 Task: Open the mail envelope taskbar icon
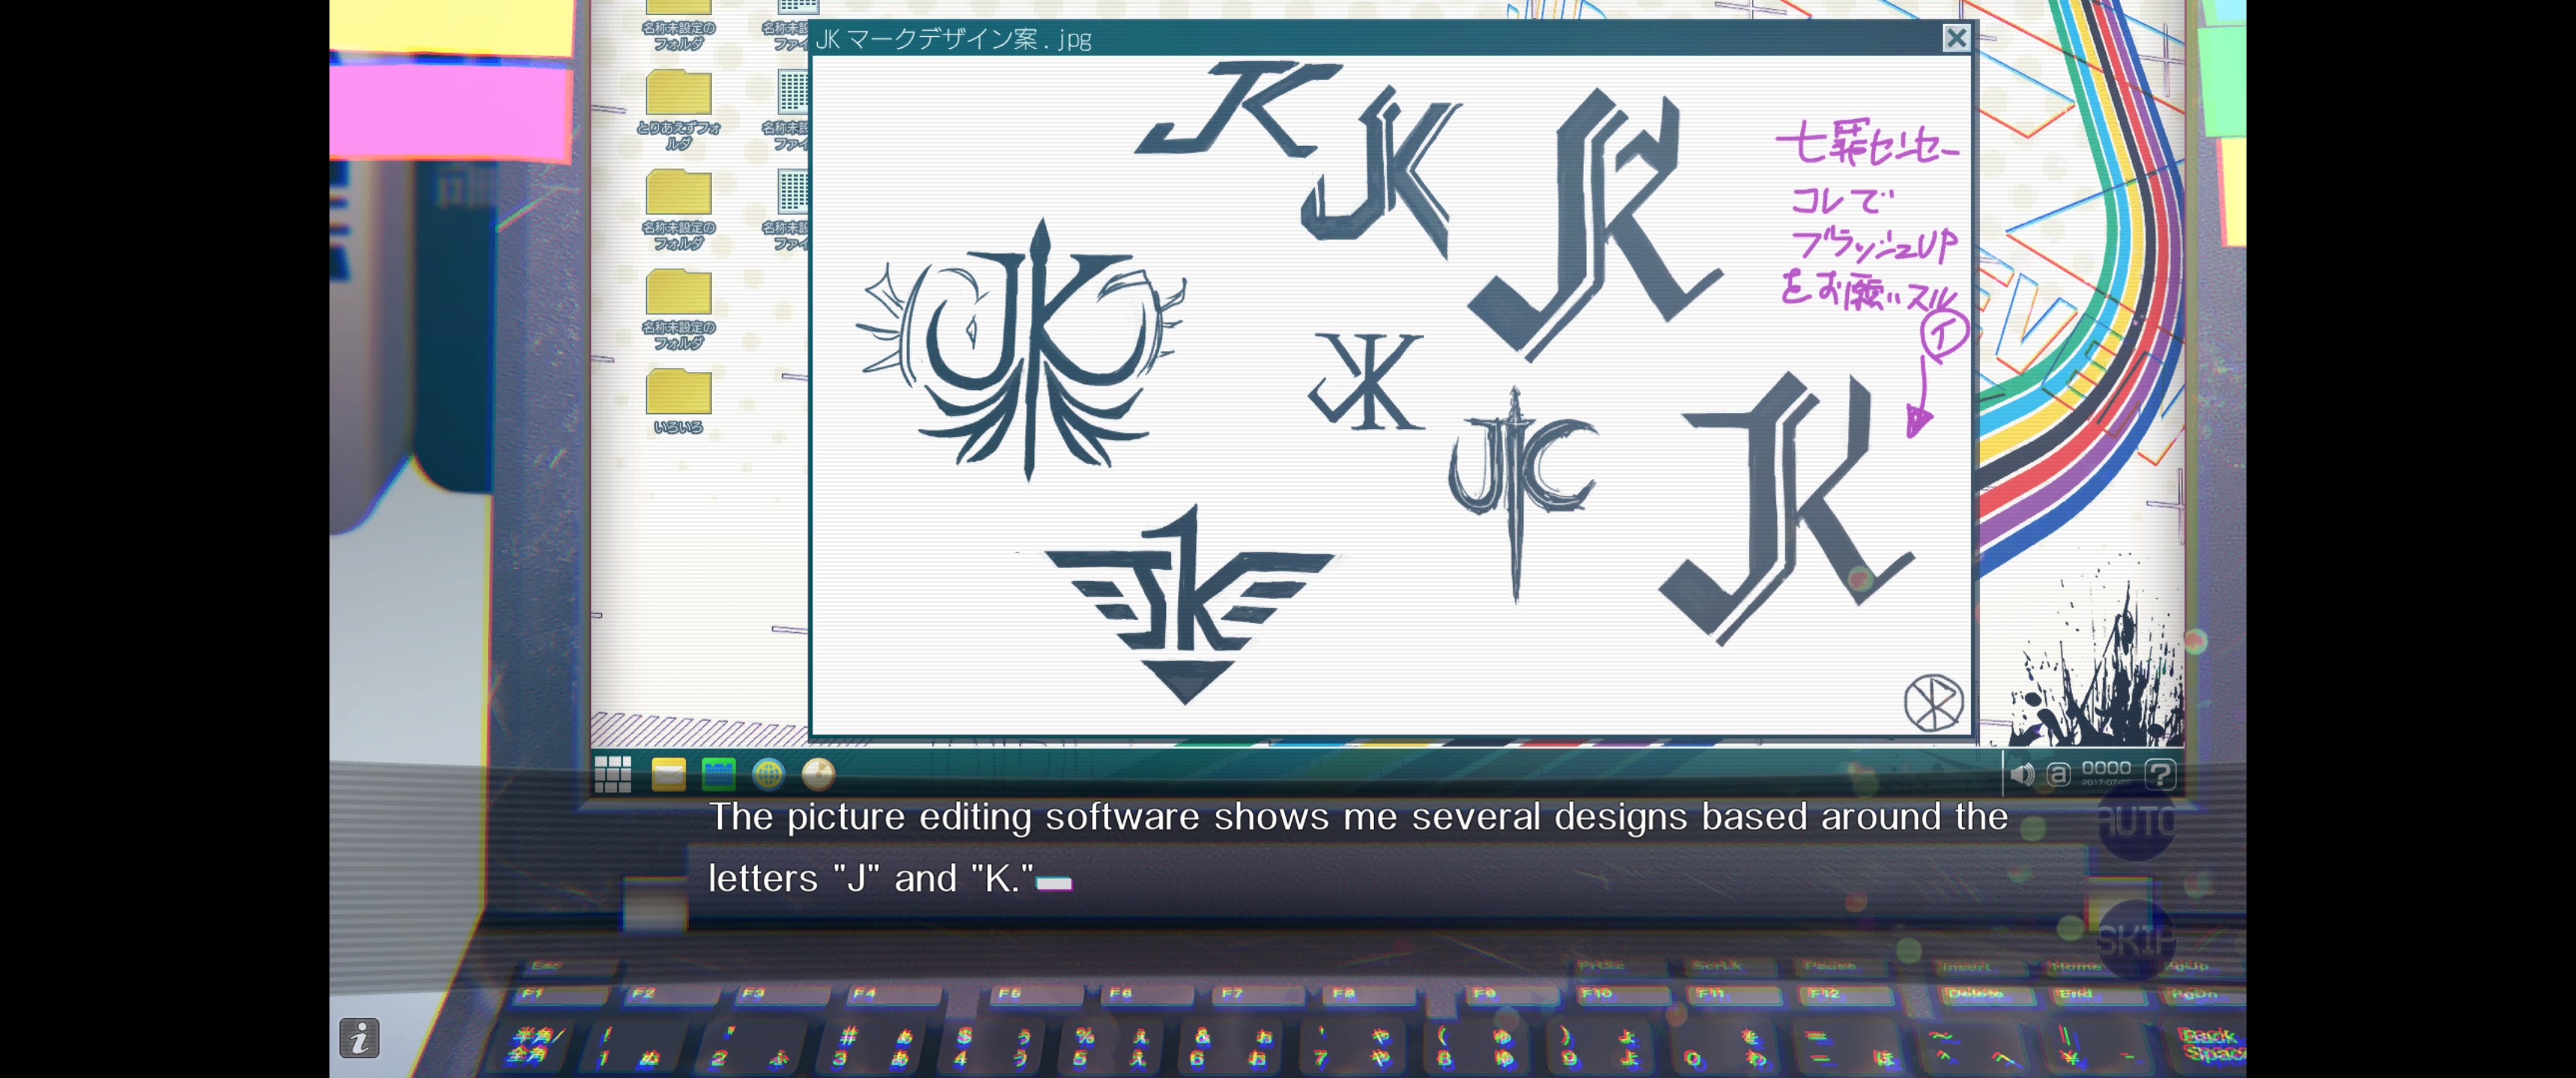[668, 774]
